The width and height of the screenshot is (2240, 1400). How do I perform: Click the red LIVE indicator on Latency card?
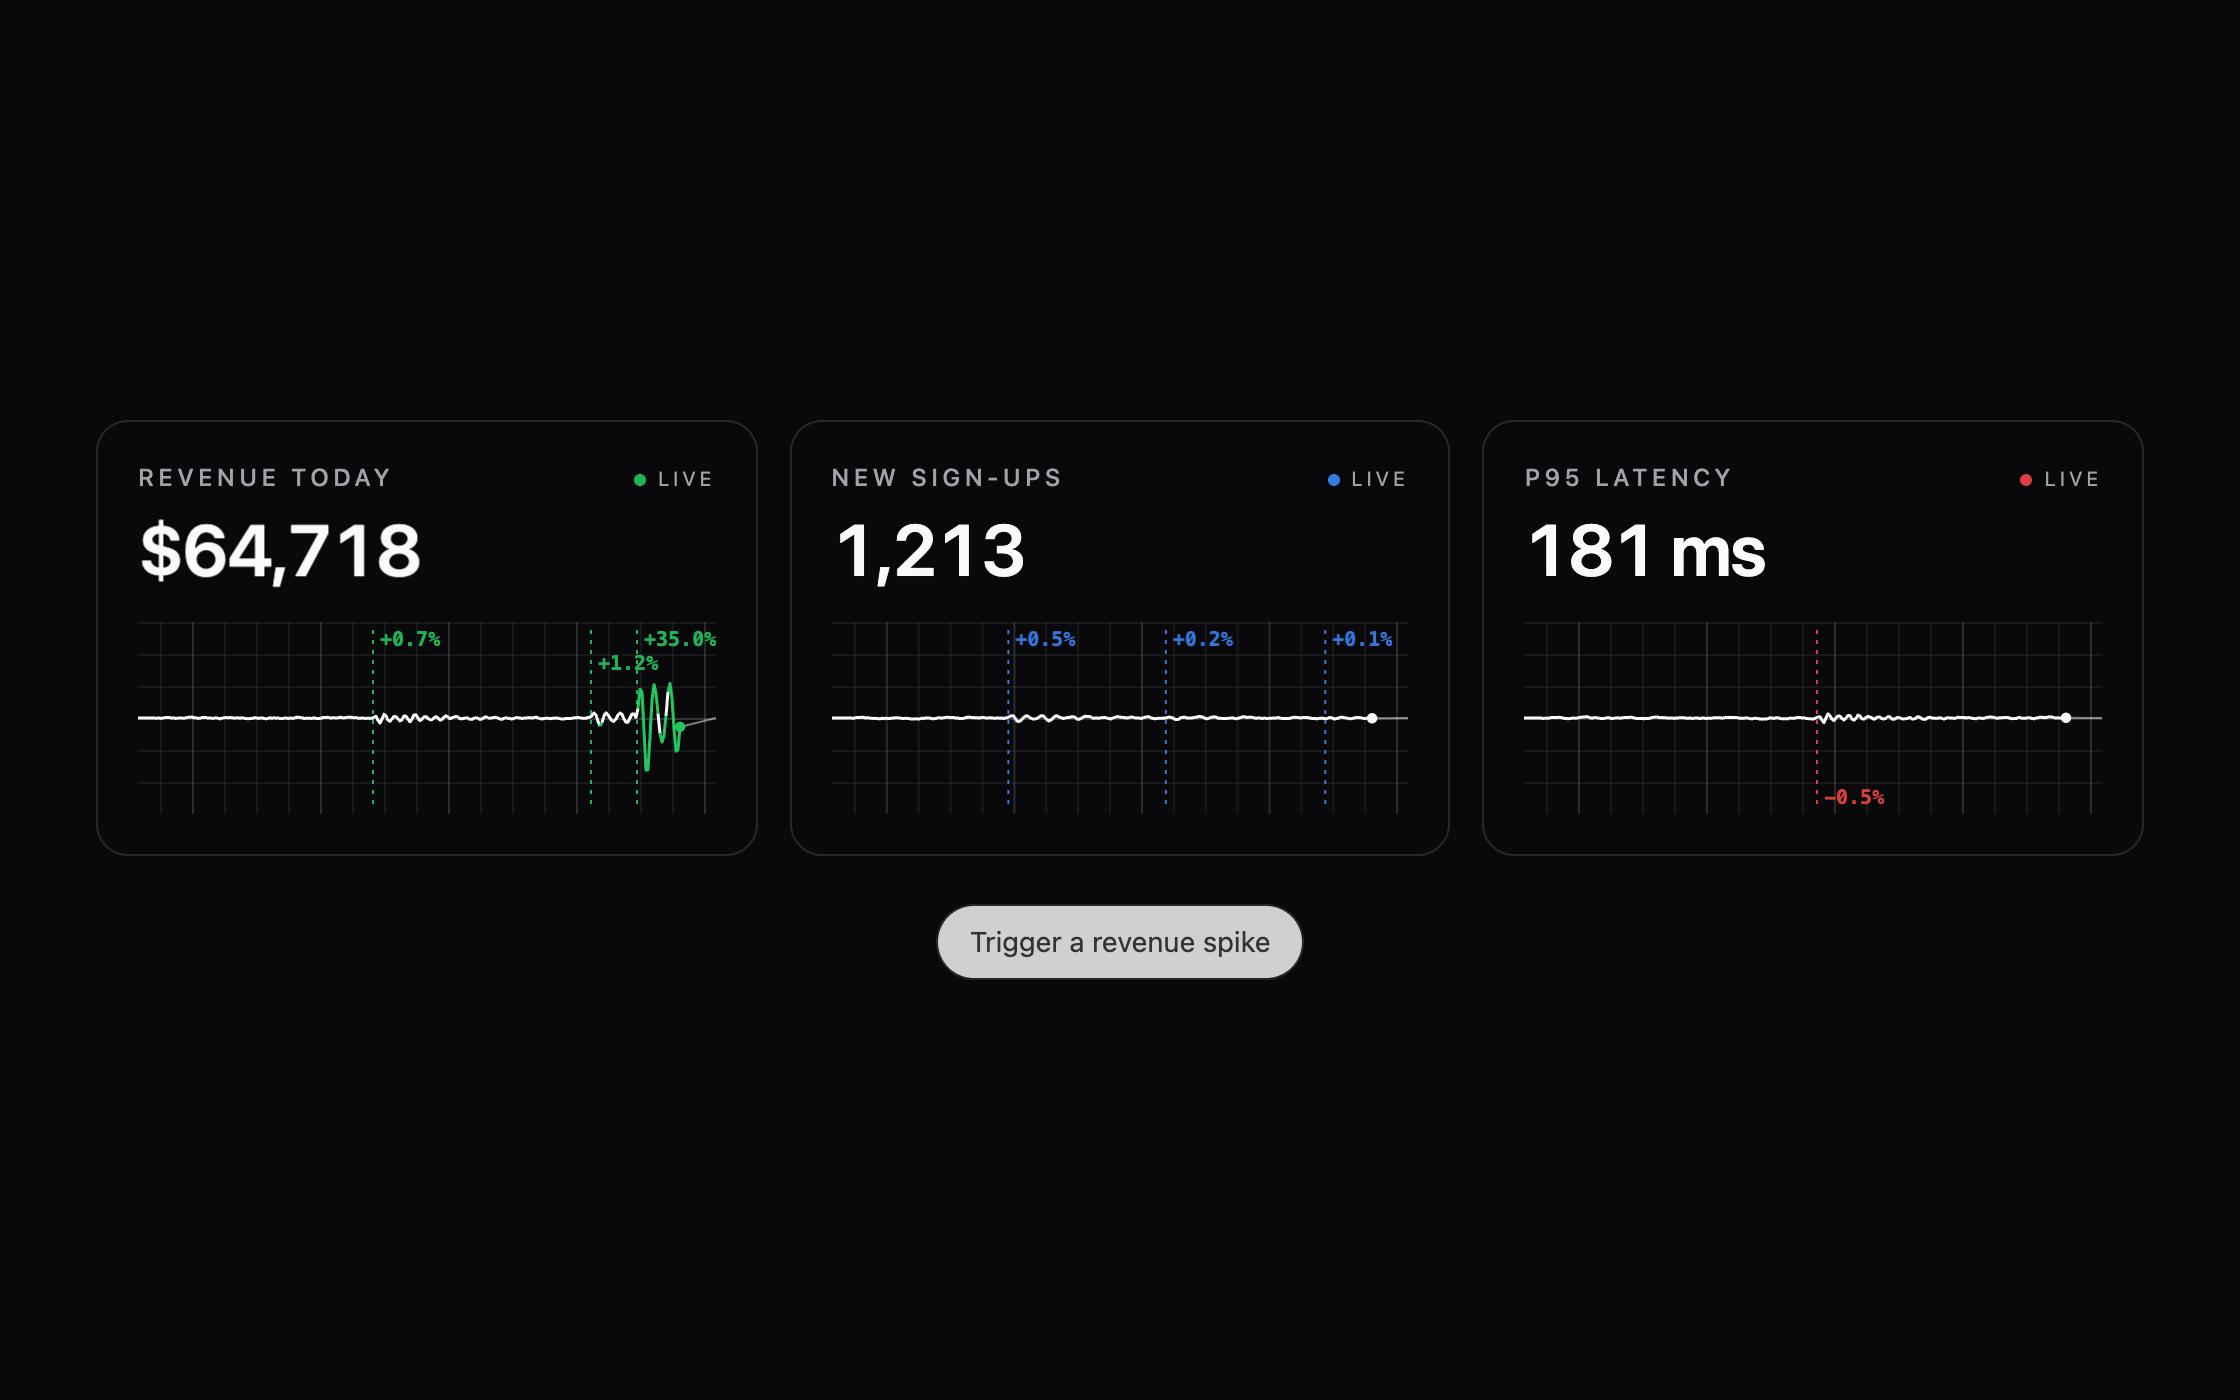click(x=2060, y=479)
